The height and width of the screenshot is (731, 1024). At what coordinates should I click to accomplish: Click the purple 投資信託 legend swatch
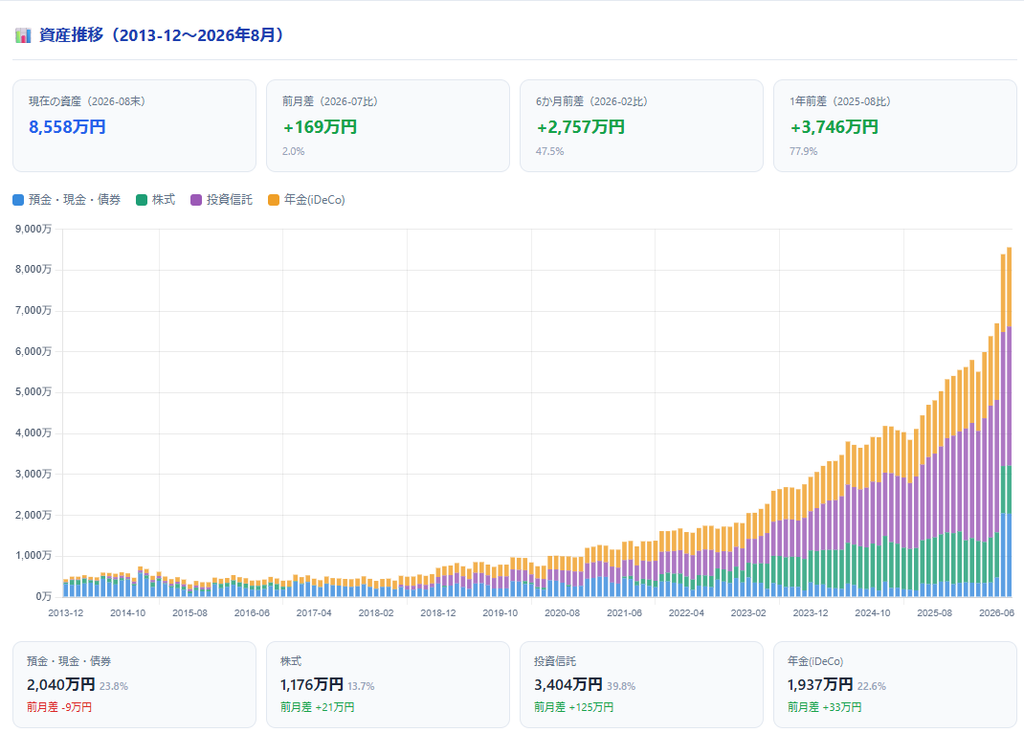(196, 200)
